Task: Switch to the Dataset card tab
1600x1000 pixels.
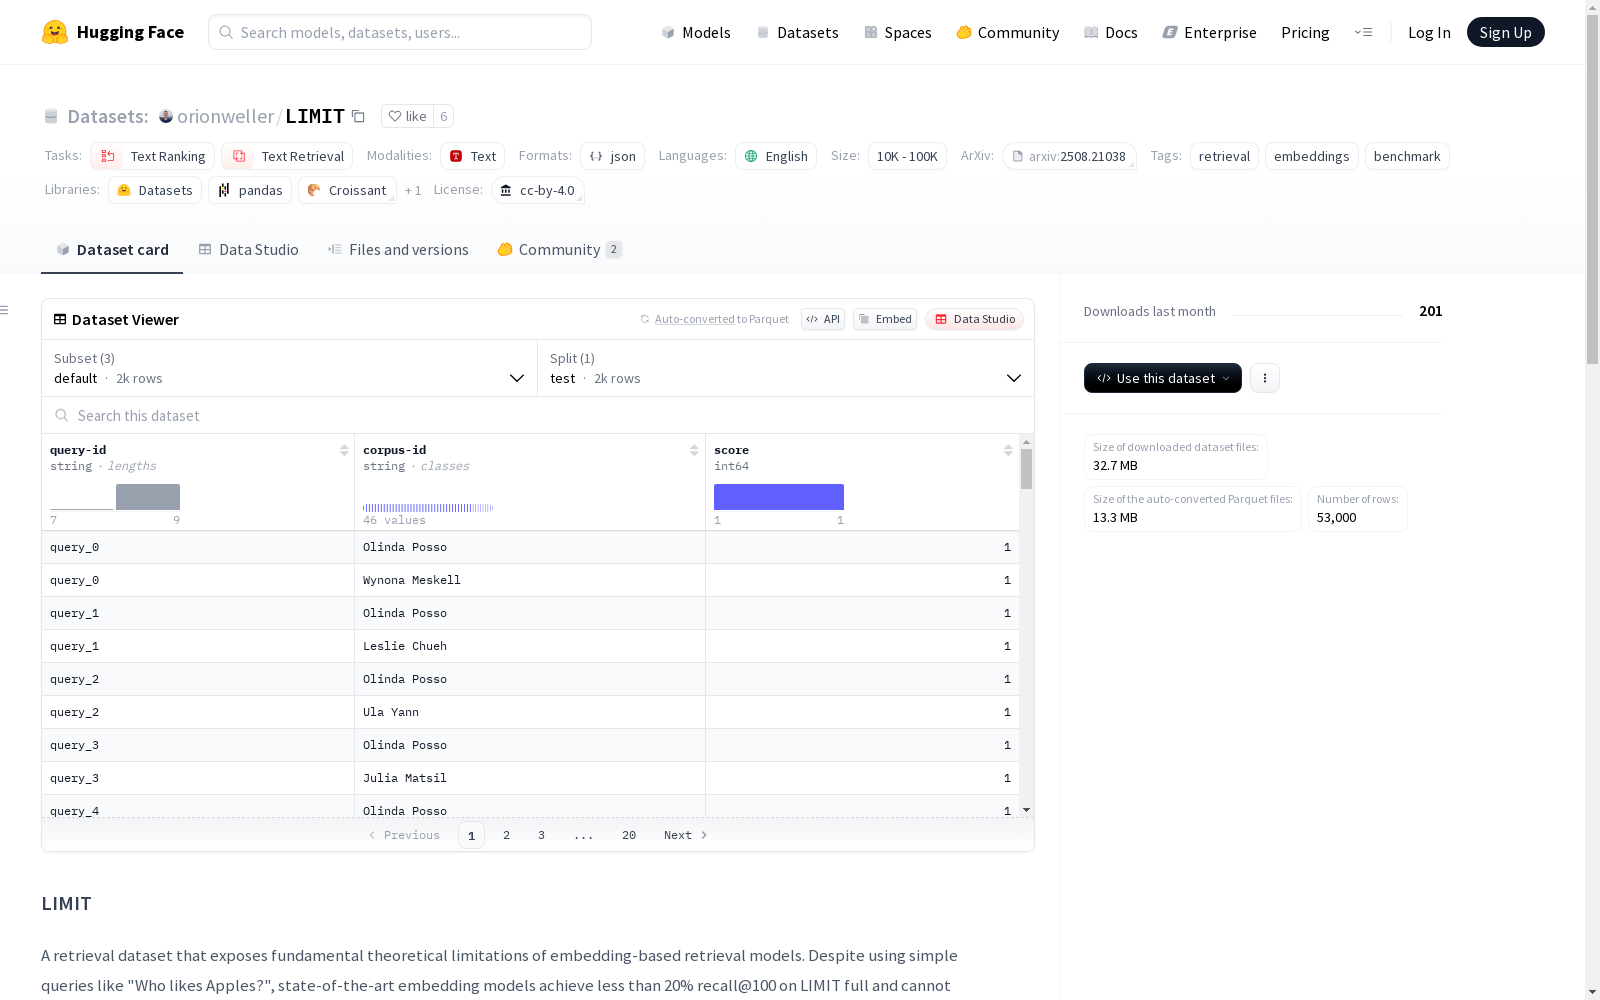Action: click(x=112, y=249)
